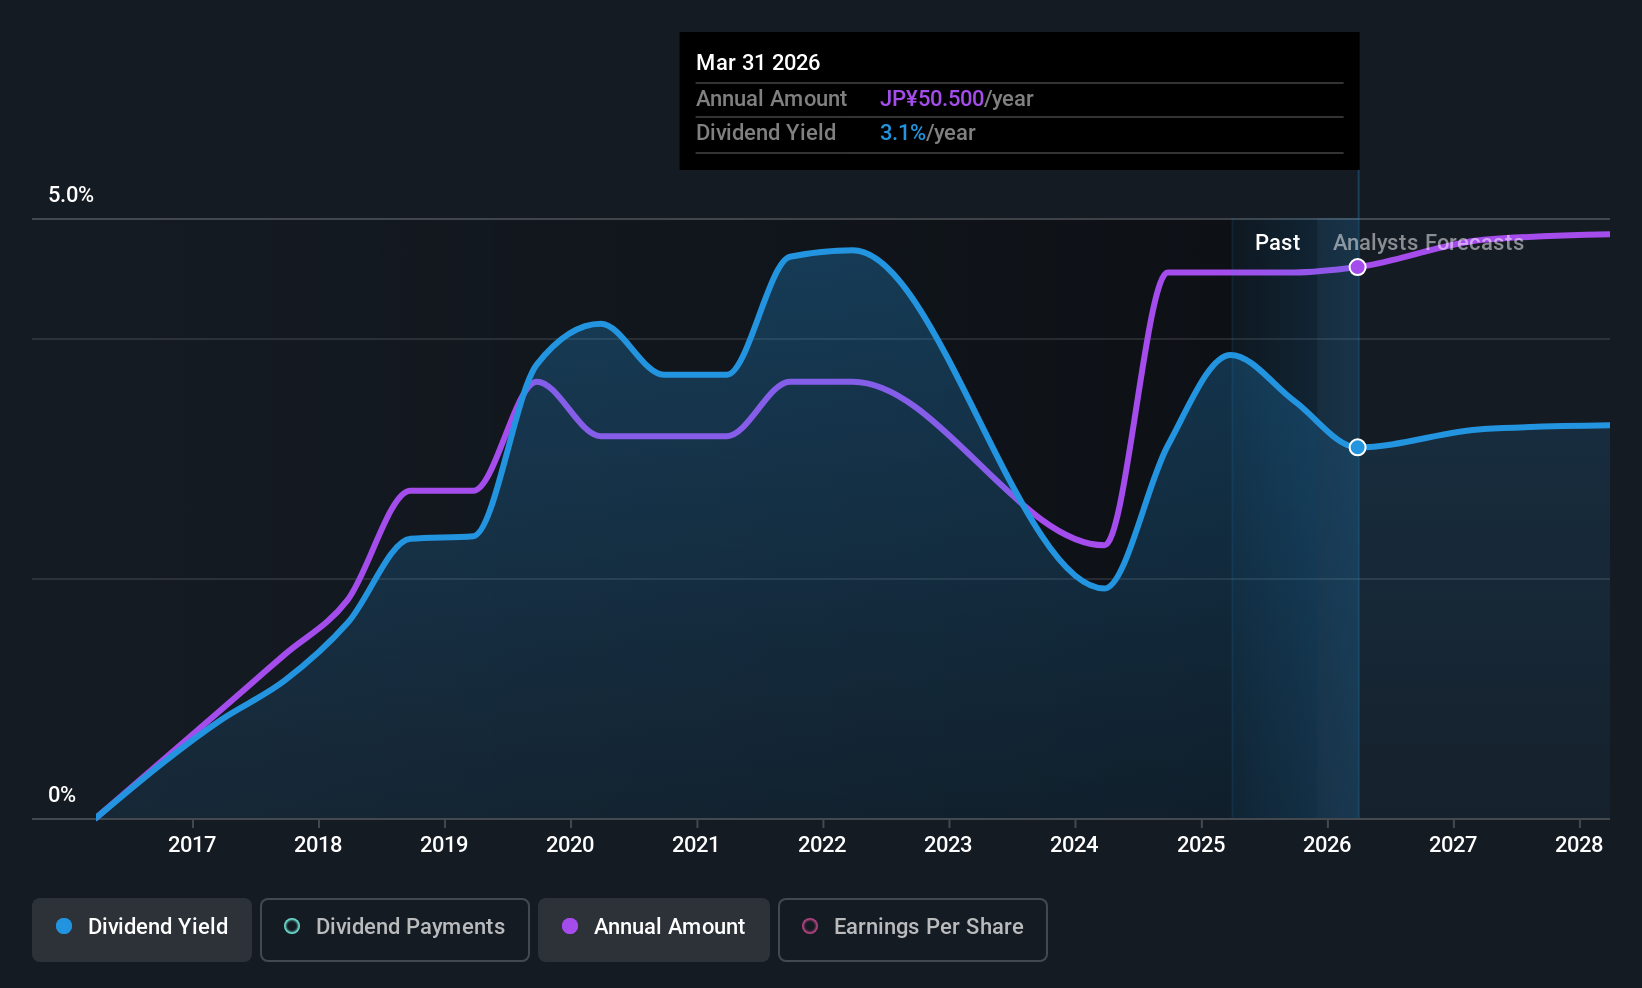The image size is (1642, 988).
Task: Click the 2020 x-axis label
Action: click(x=570, y=845)
